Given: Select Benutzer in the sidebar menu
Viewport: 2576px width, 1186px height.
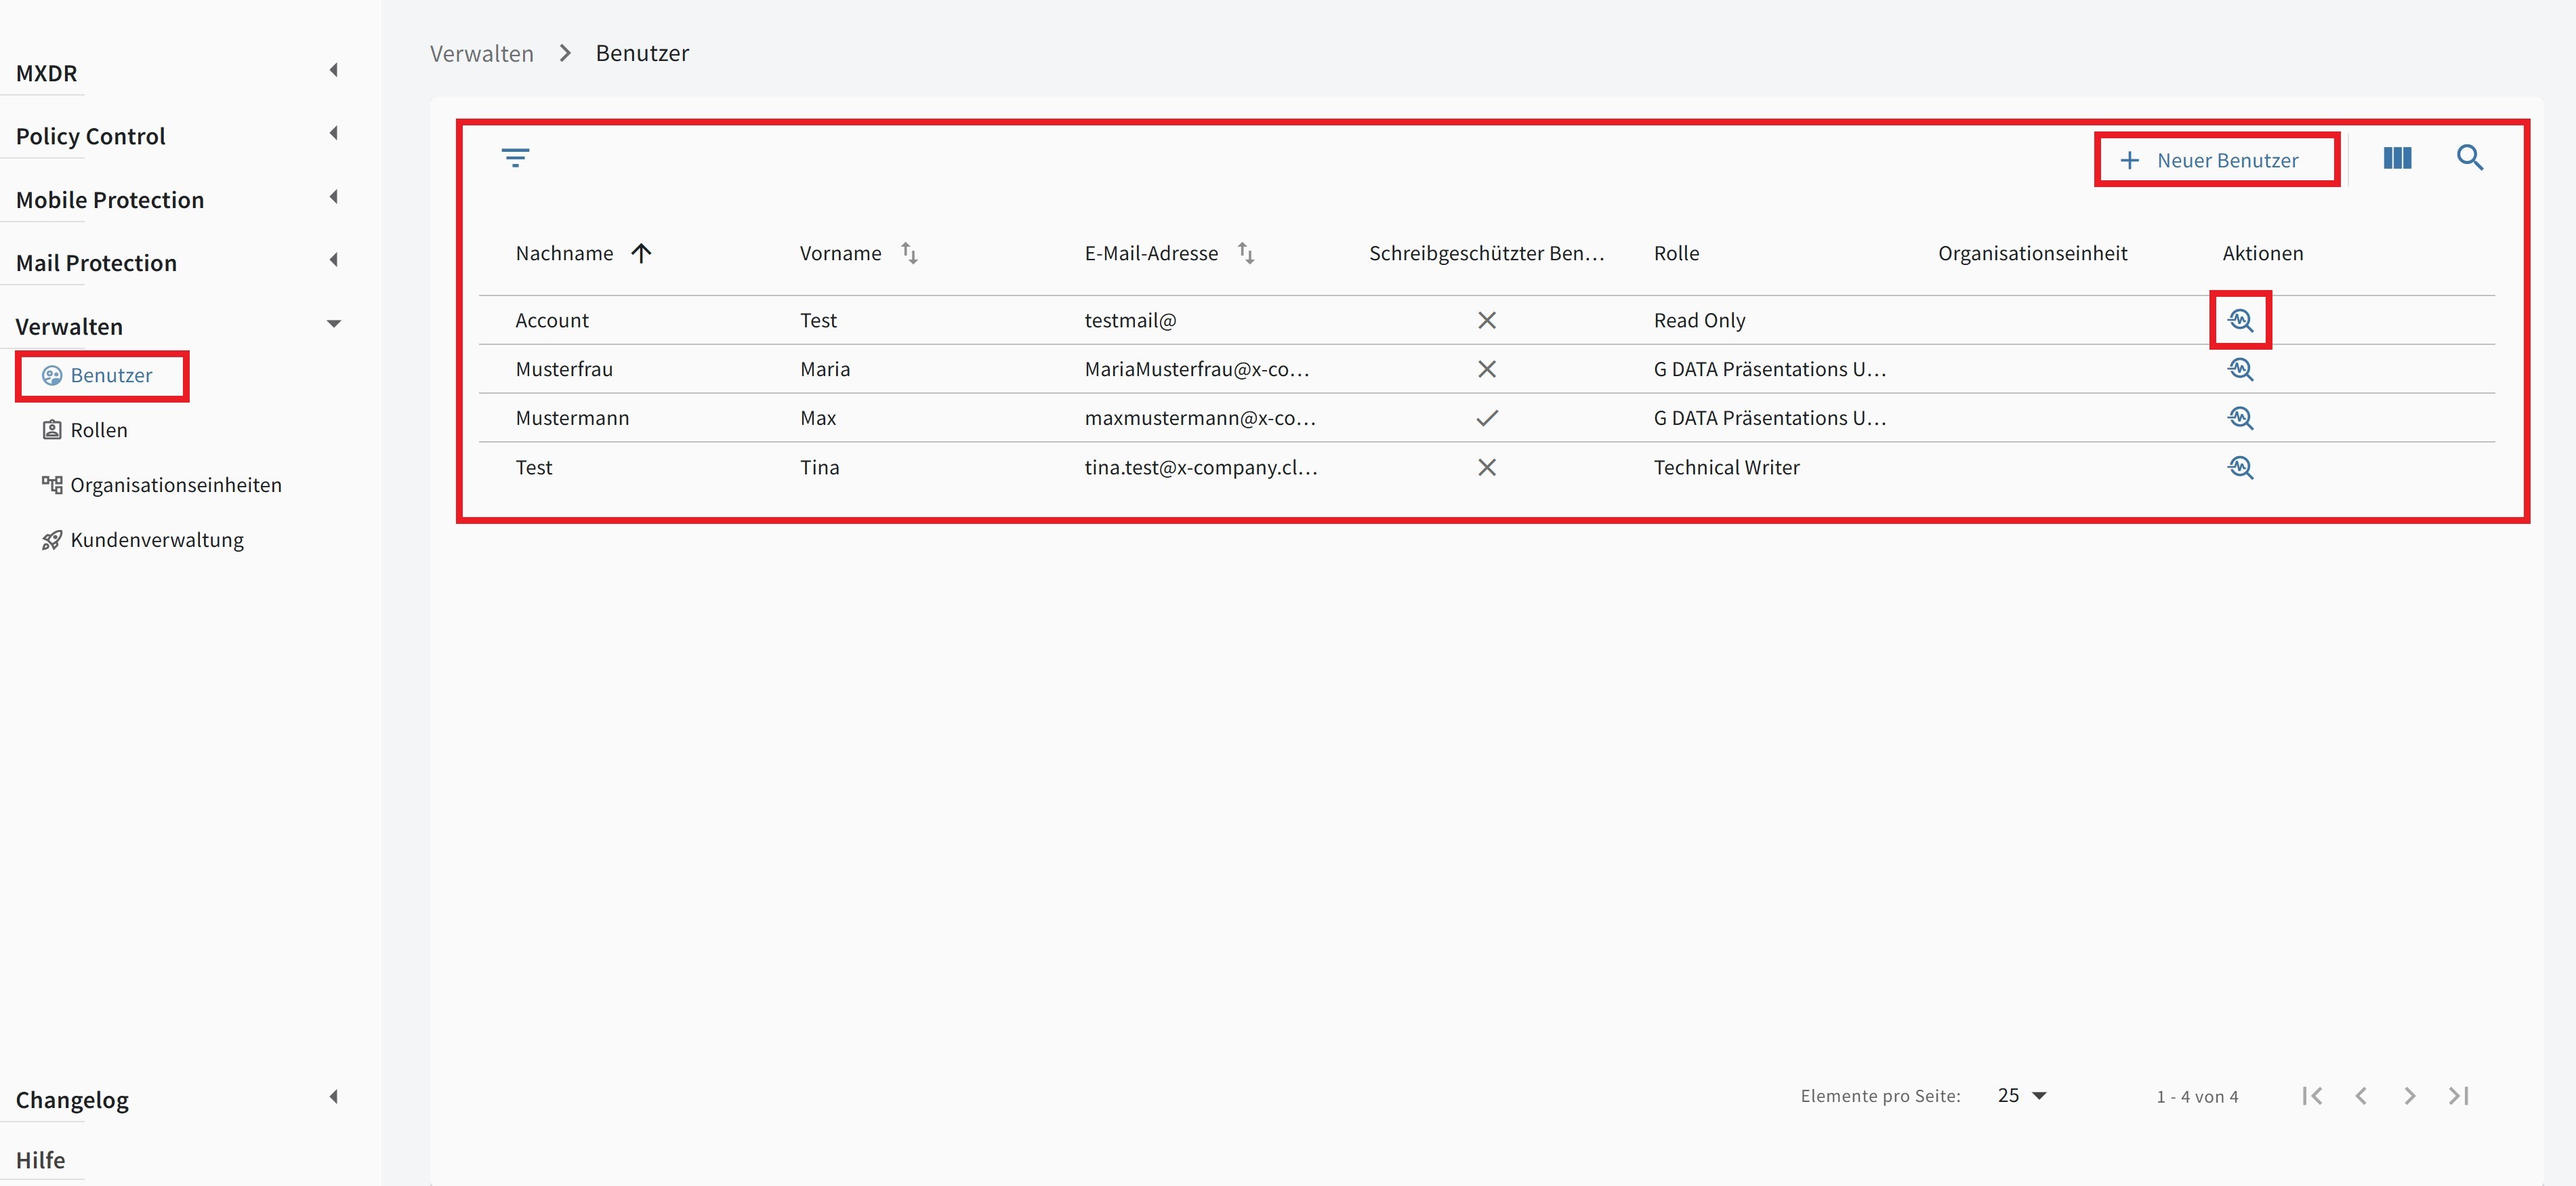Looking at the screenshot, I should click(110, 375).
